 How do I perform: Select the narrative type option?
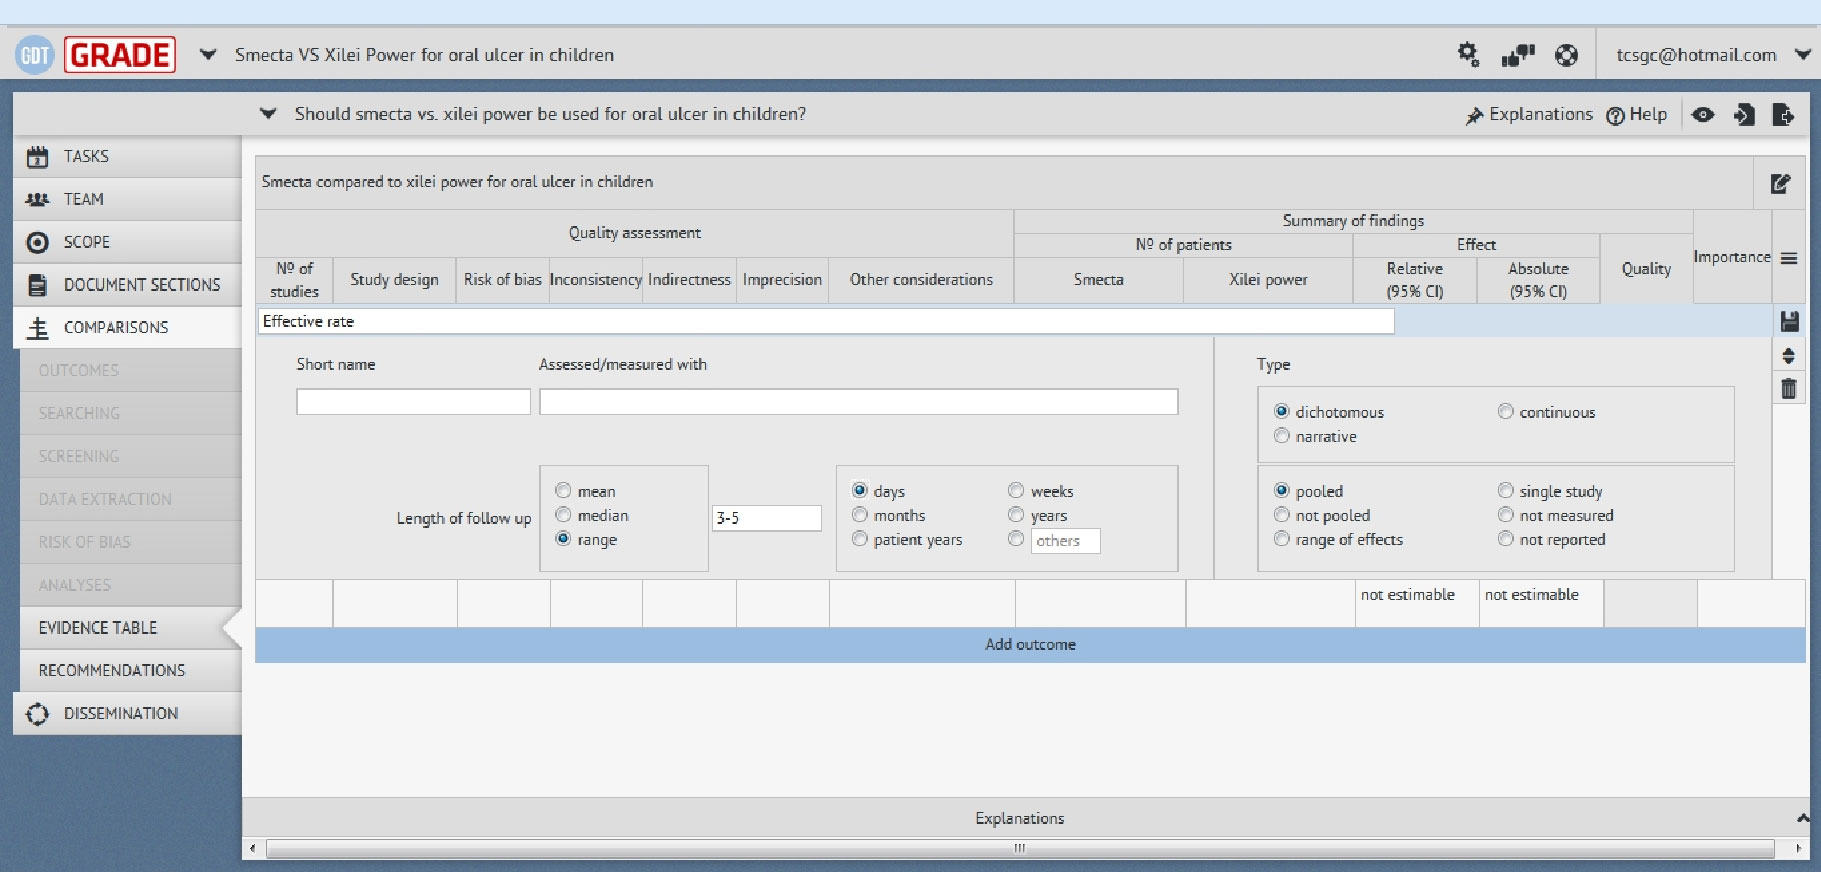pos(1281,435)
